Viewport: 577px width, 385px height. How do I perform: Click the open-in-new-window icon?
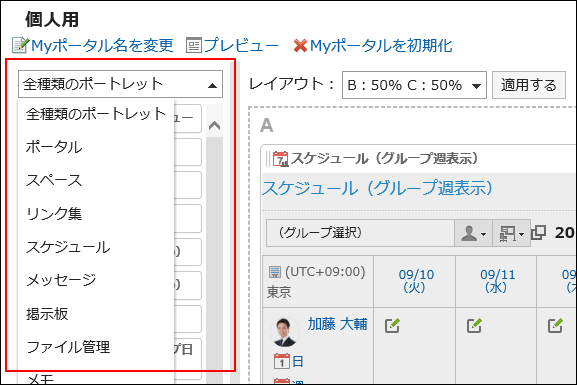pyautogui.click(x=539, y=233)
